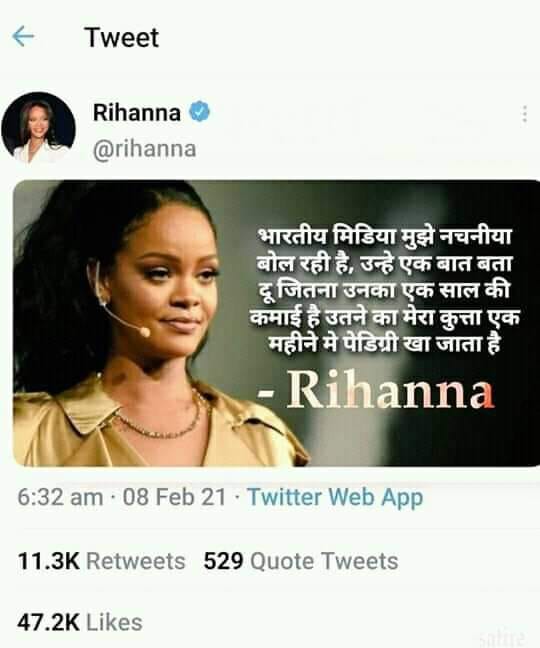View the 11.3K Retweets list

click(x=101, y=561)
